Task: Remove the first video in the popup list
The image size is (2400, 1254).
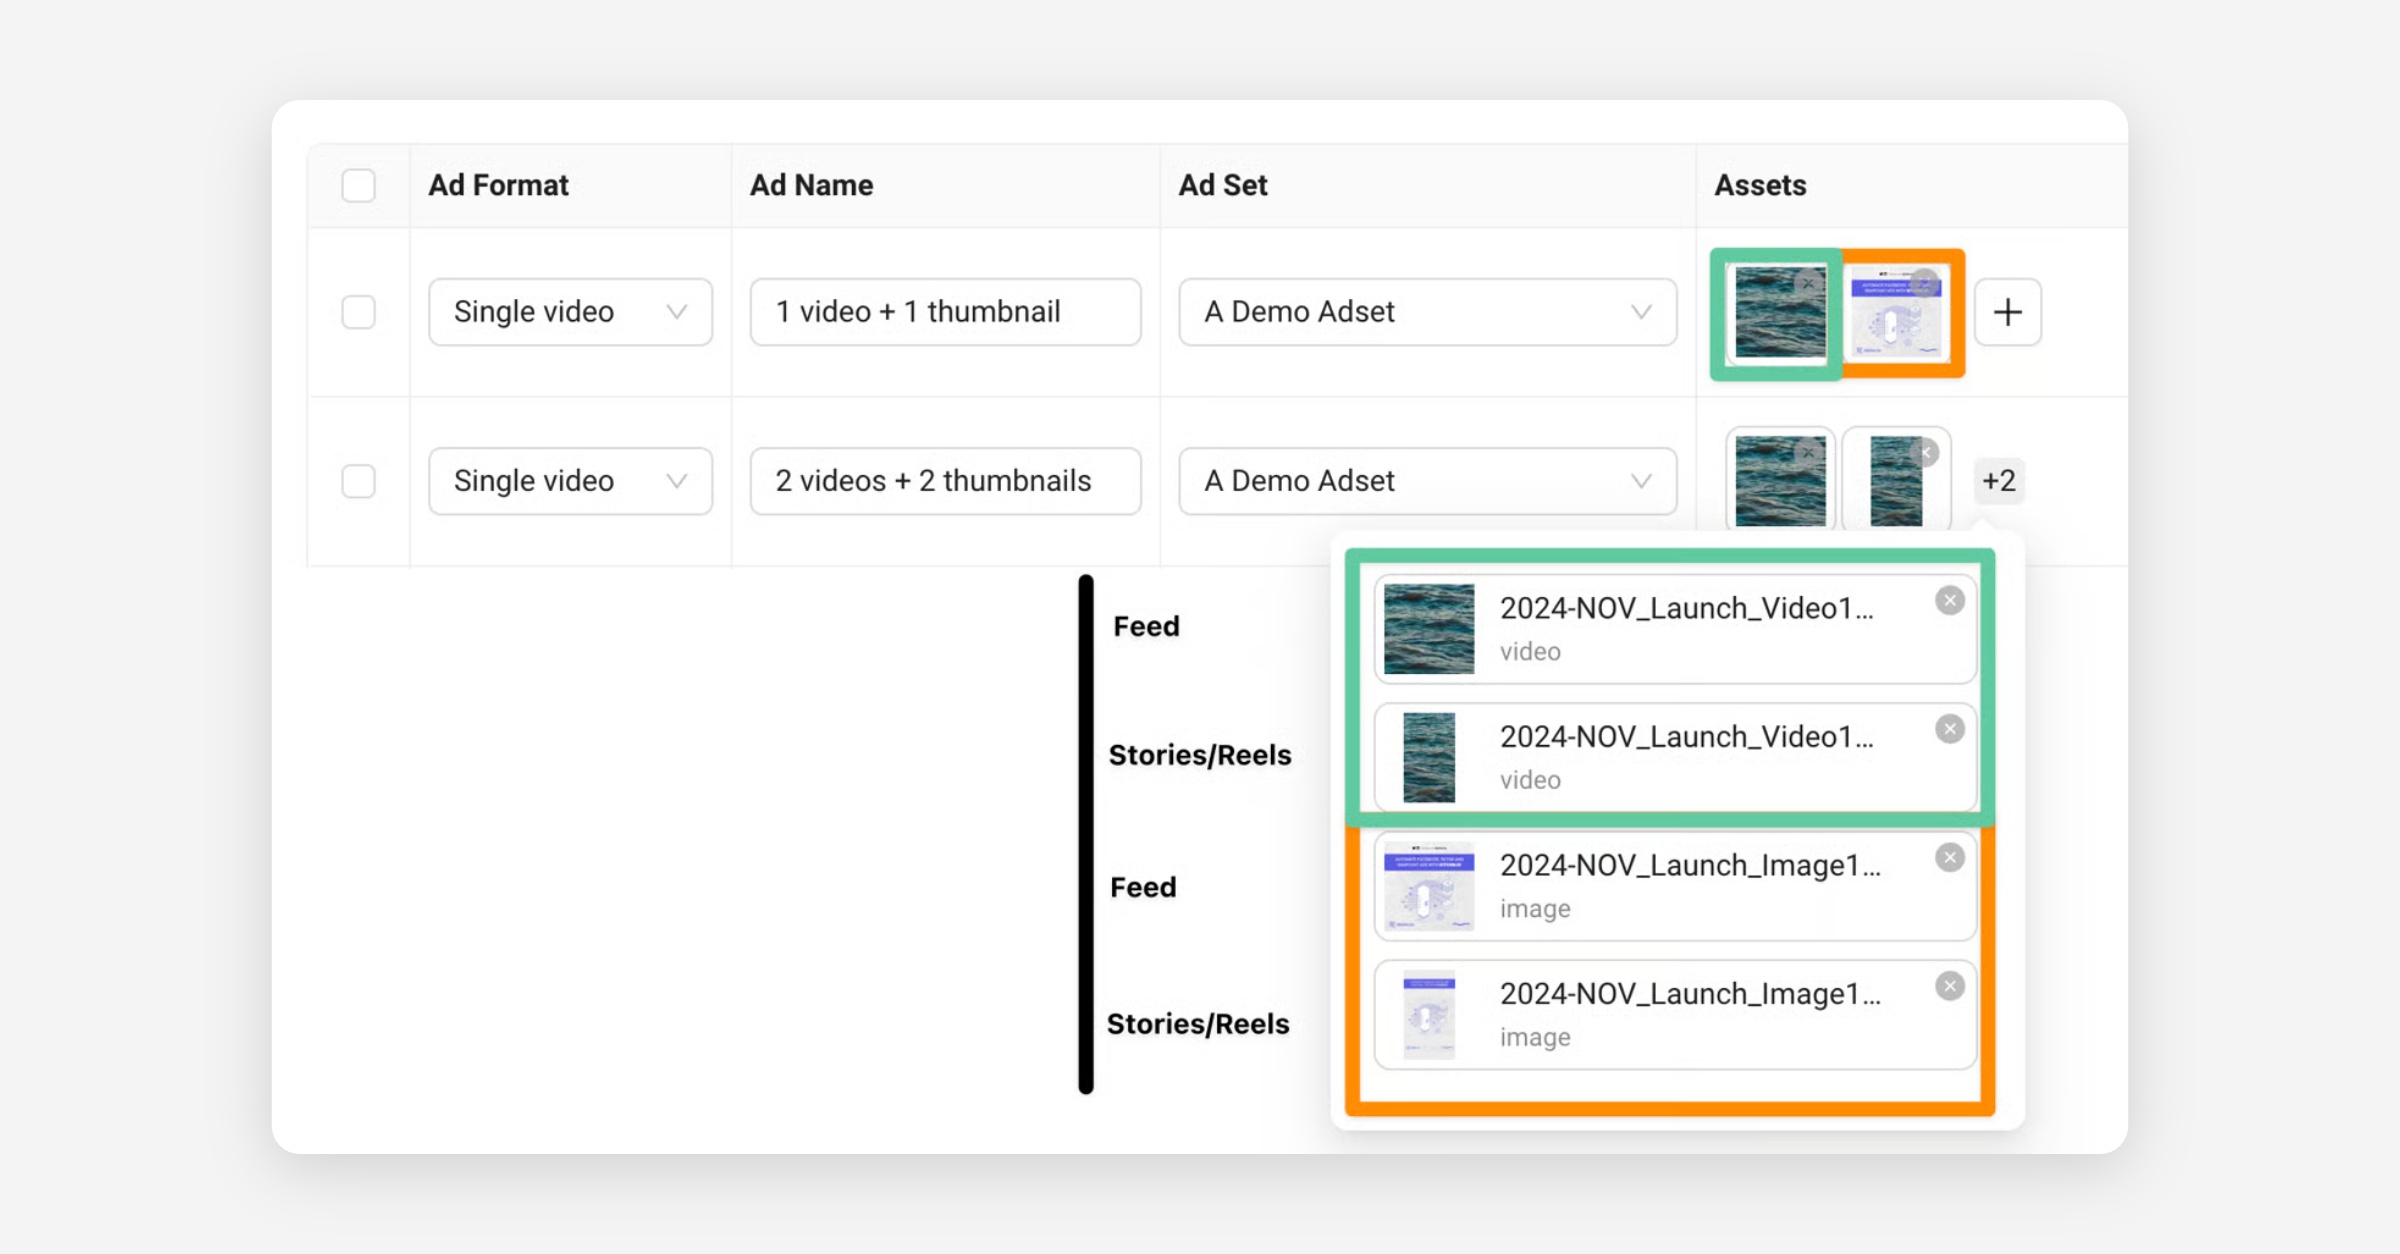Action: pyautogui.click(x=1949, y=600)
